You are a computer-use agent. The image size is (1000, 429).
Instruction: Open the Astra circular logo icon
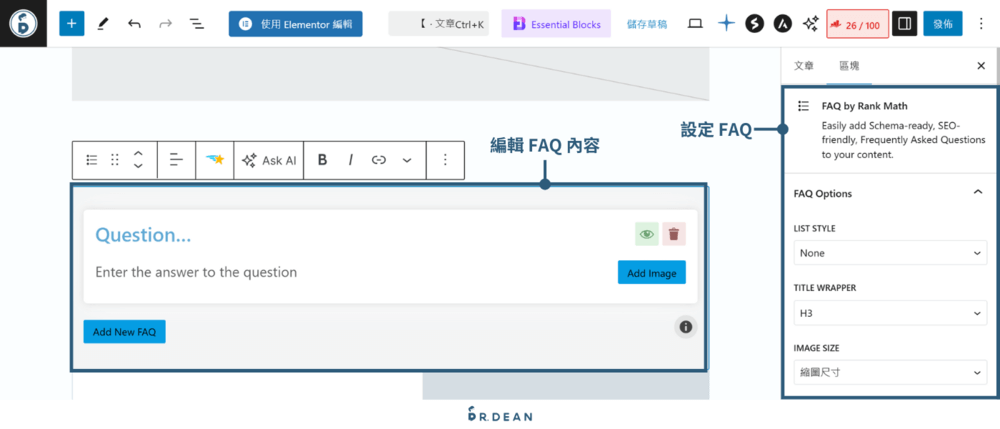783,24
